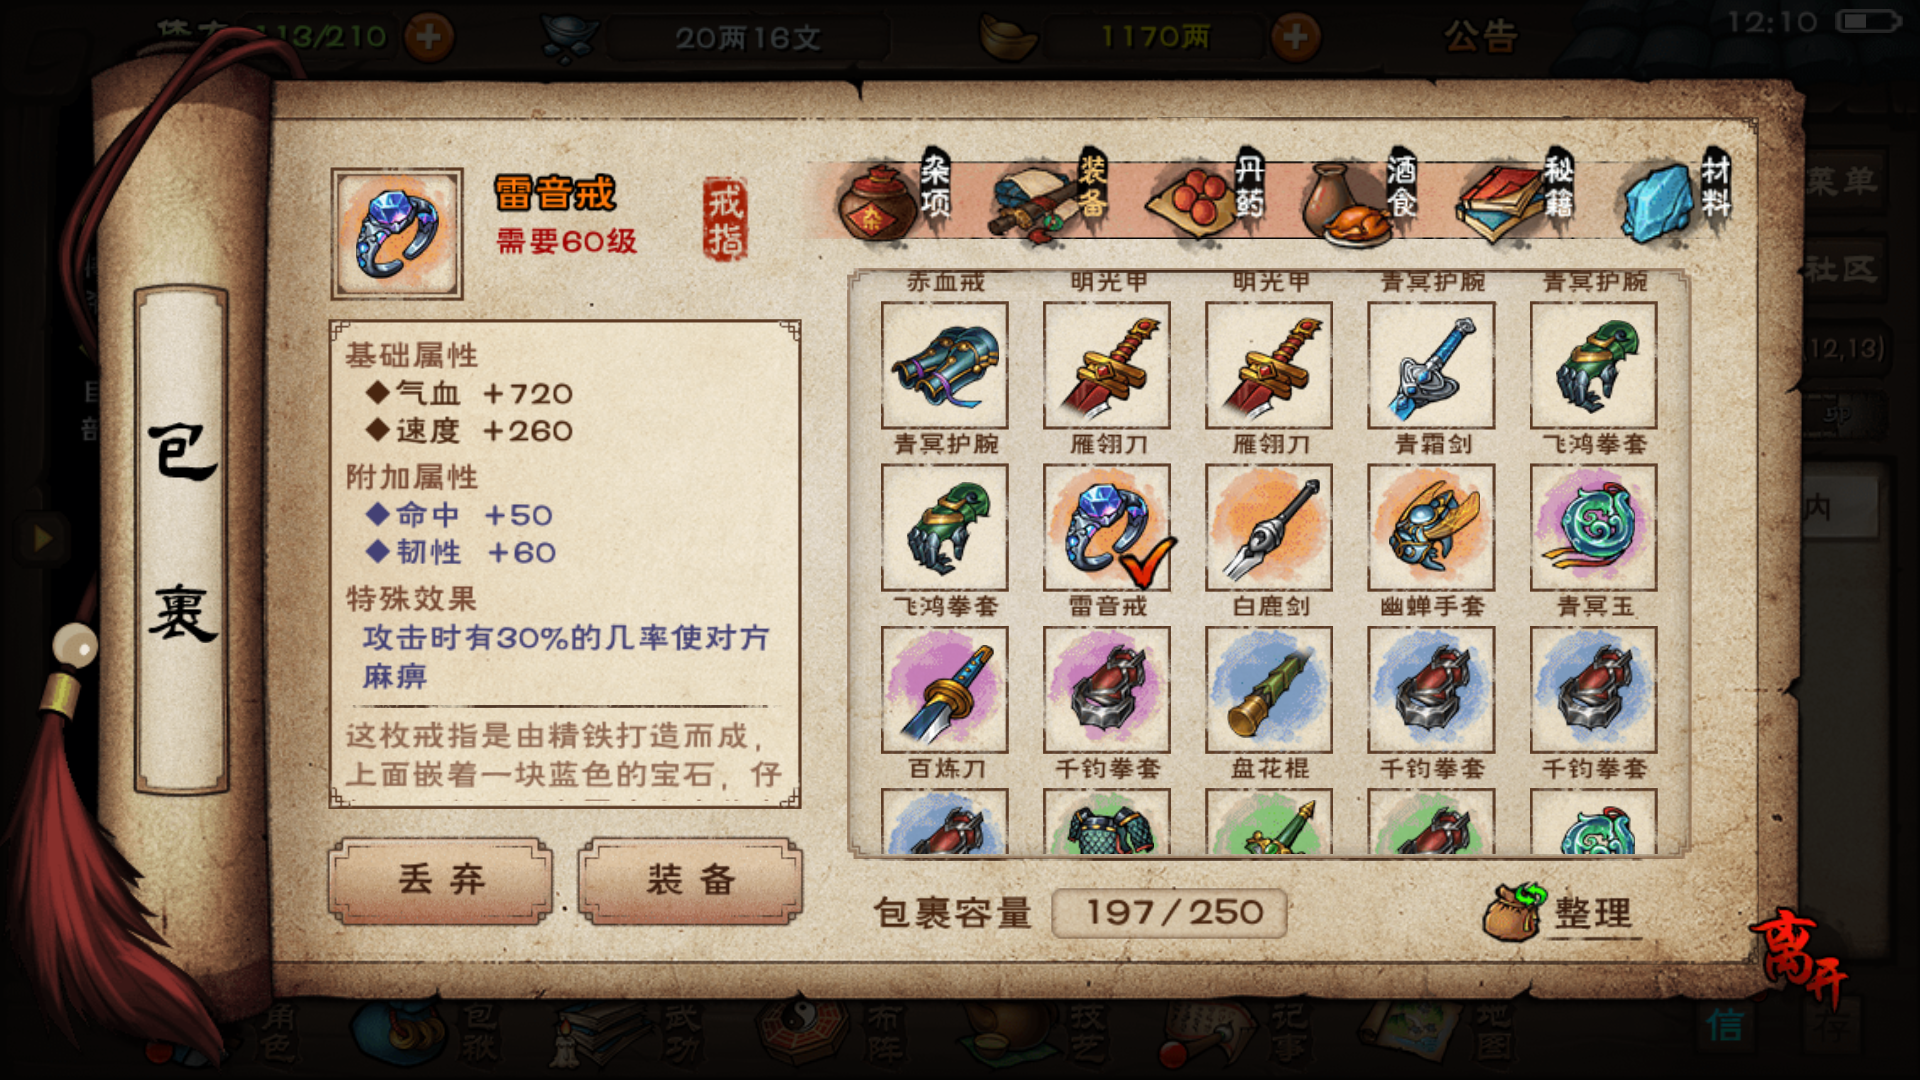The image size is (1920, 1080).
Task: Expand the side panel arrow on left edge
Action: click(42, 538)
